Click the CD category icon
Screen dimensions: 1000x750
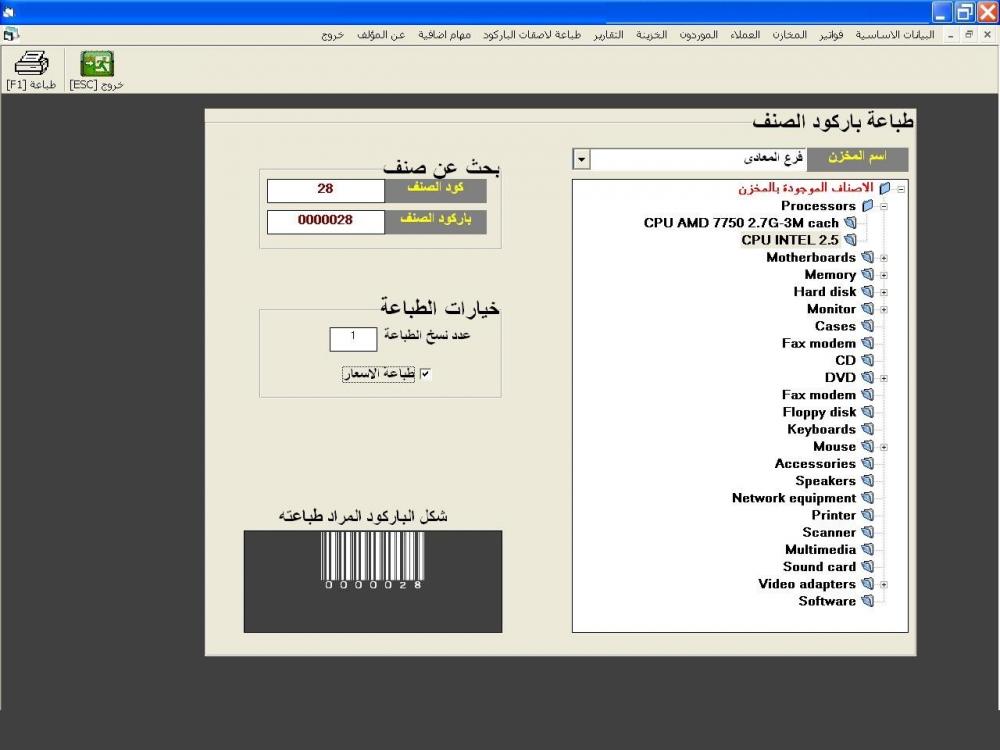click(x=867, y=360)
